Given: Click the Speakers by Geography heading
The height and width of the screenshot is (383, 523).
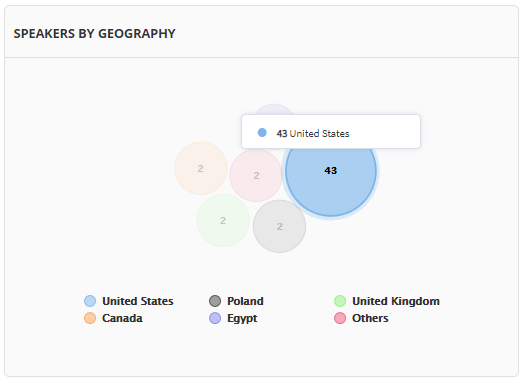Looking at the screenshot, I should pos(94,34).
